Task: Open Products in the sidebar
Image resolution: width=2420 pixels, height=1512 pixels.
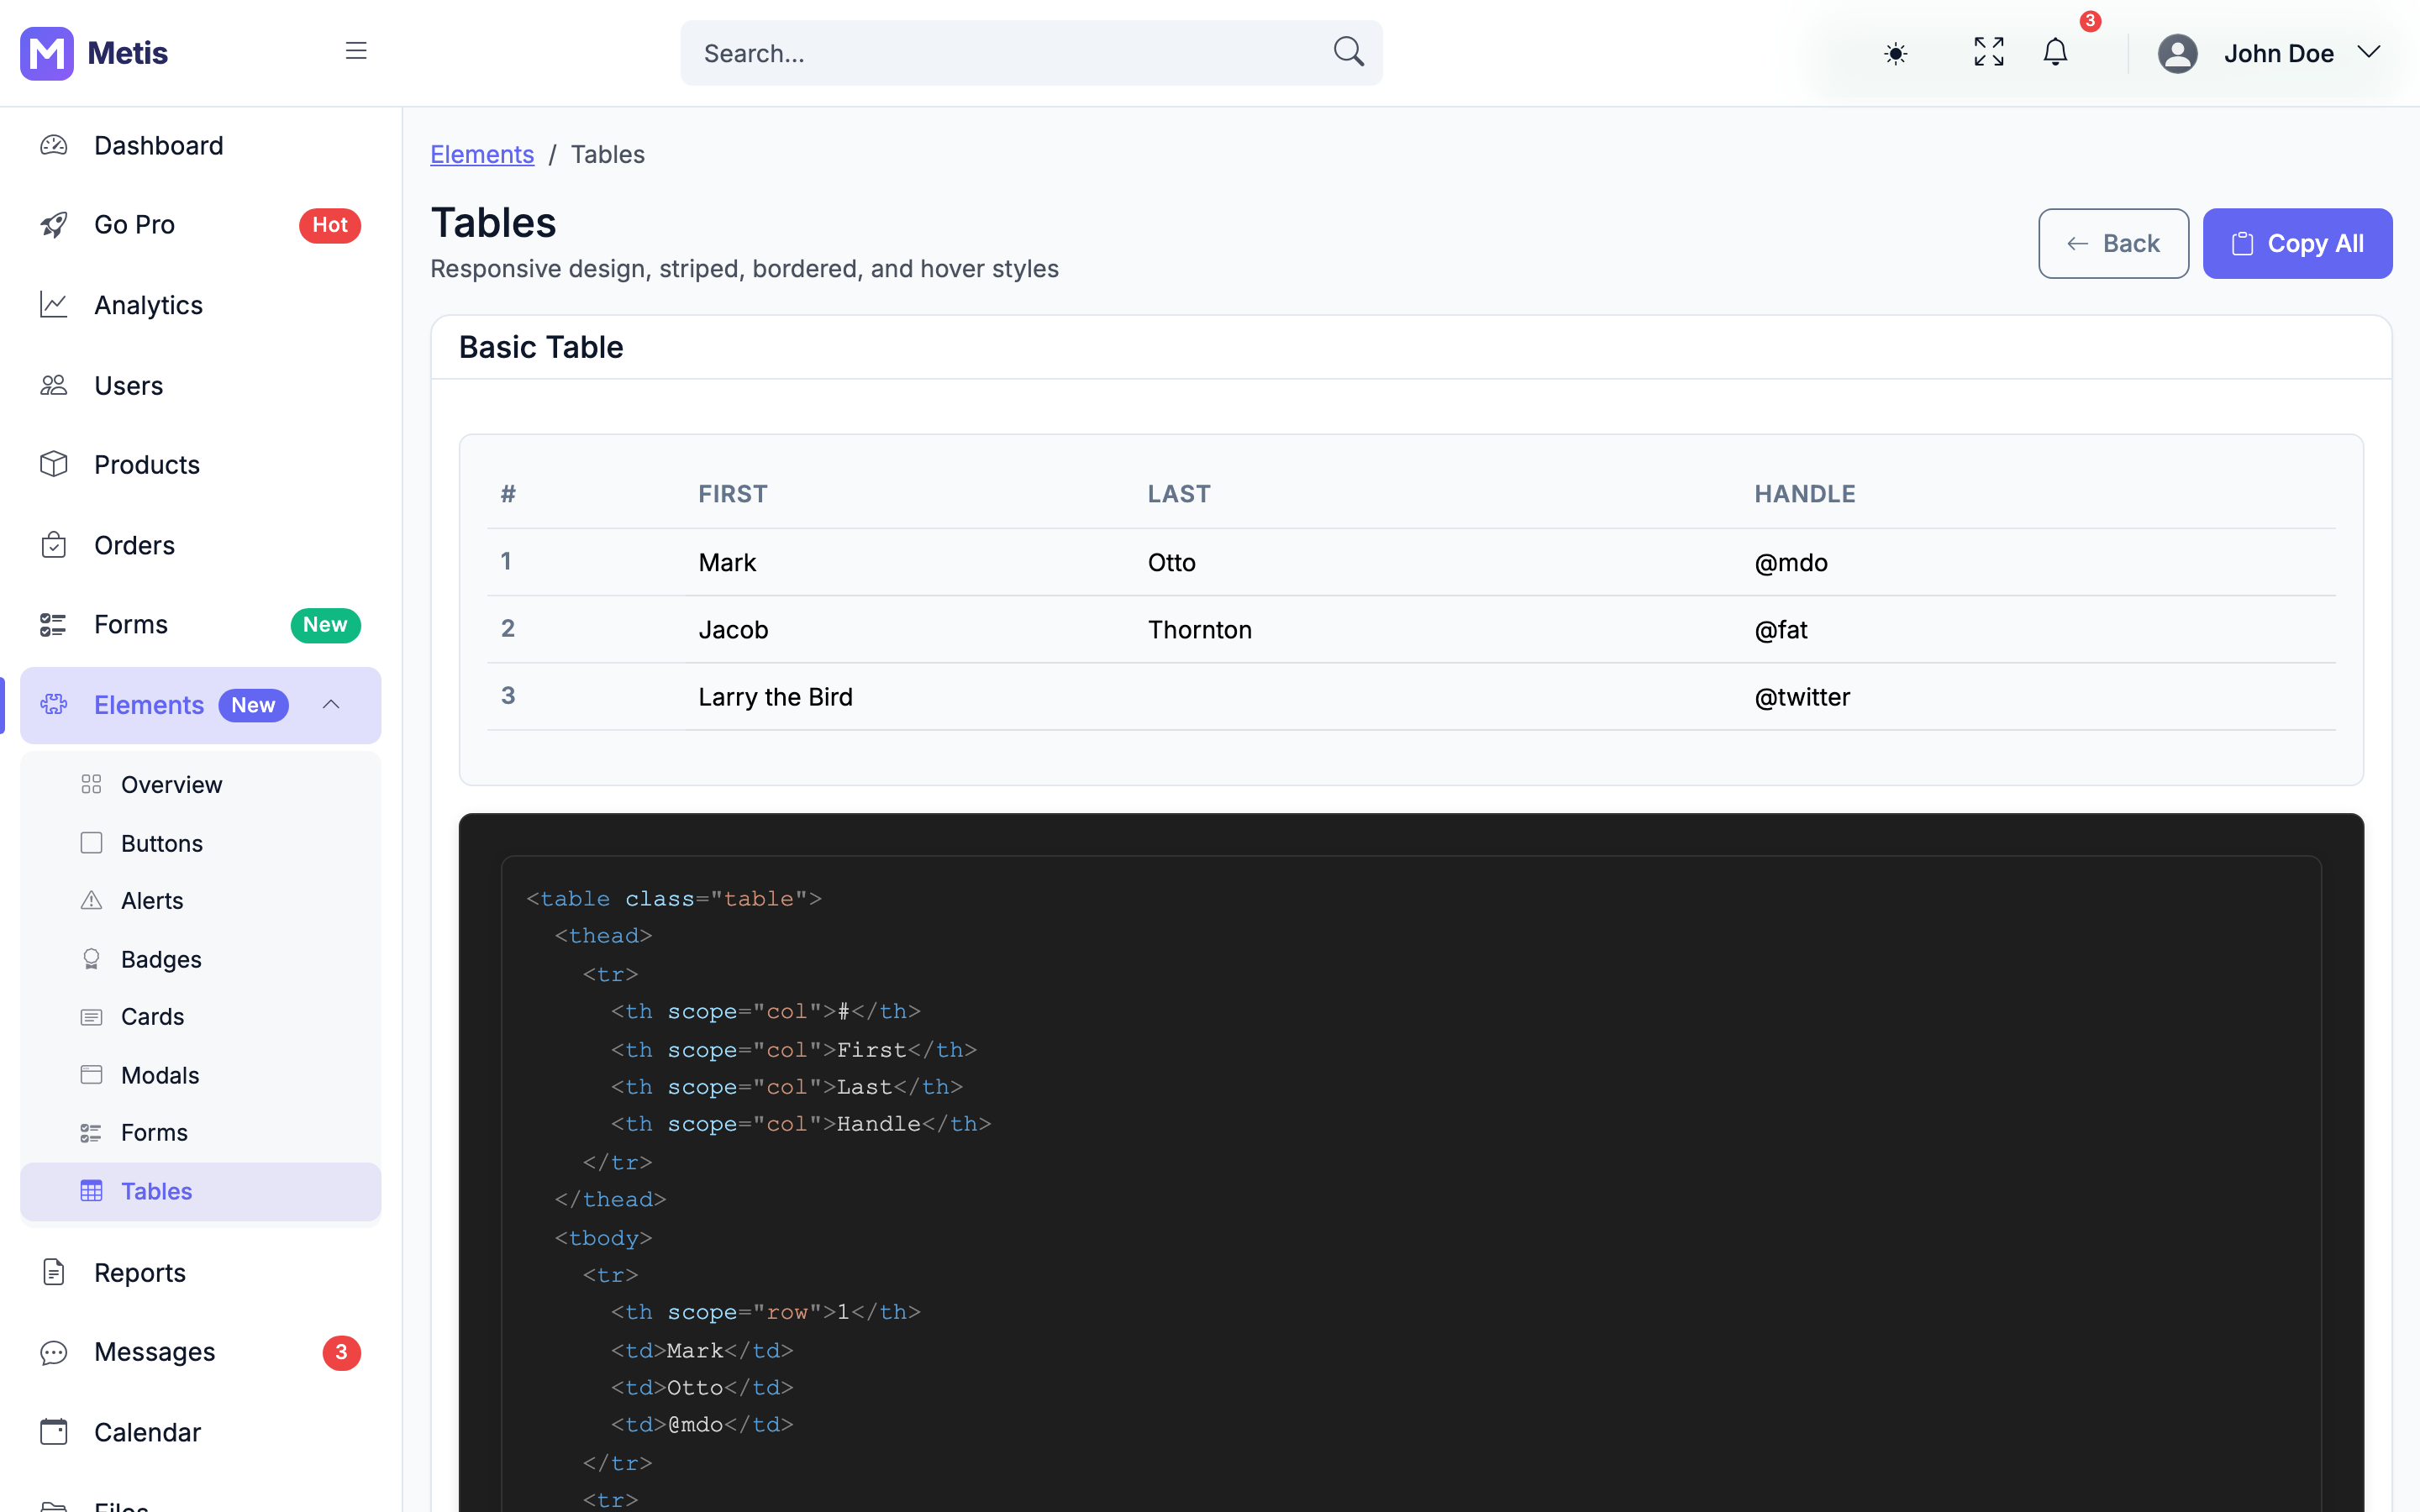Action: [x=200, y=465]
